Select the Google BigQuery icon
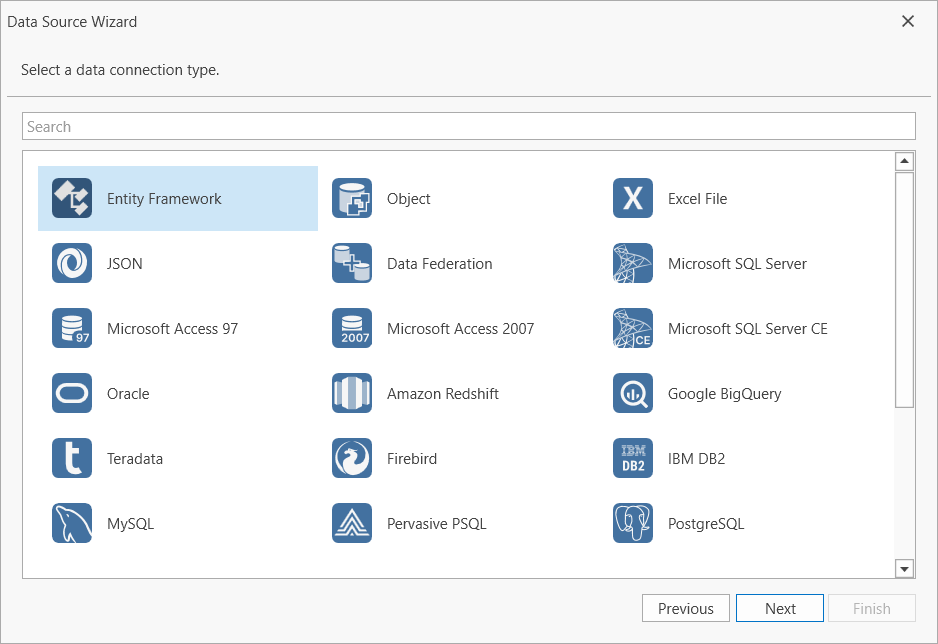The image size is (938, 644). coord(632,393)
